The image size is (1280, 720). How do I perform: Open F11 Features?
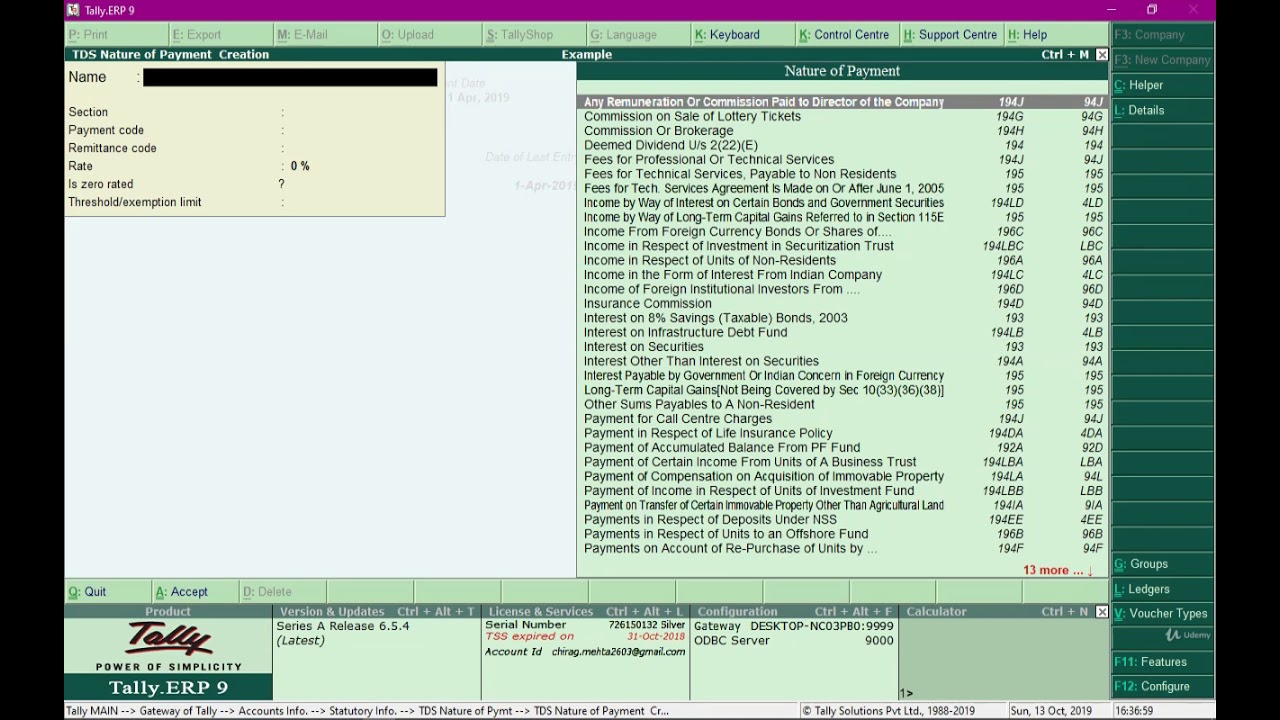pyautogui.click(x=1162, y=662)
